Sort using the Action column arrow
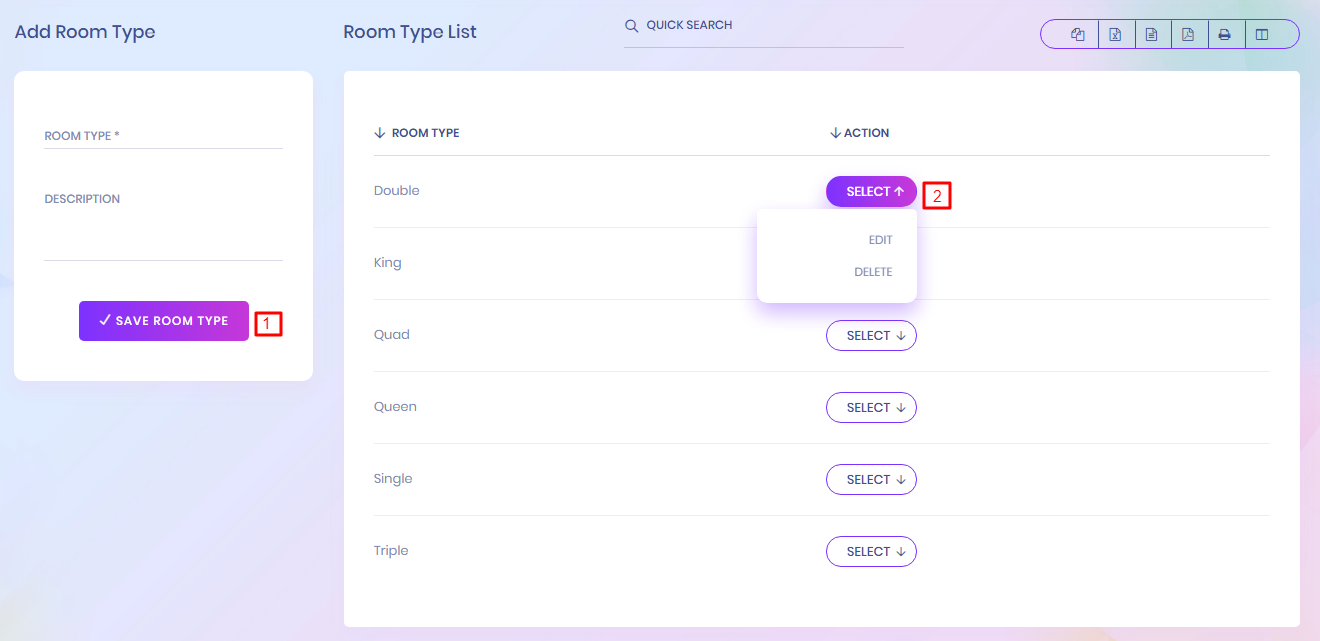The image size is (1320, 641). click(835, 133)
